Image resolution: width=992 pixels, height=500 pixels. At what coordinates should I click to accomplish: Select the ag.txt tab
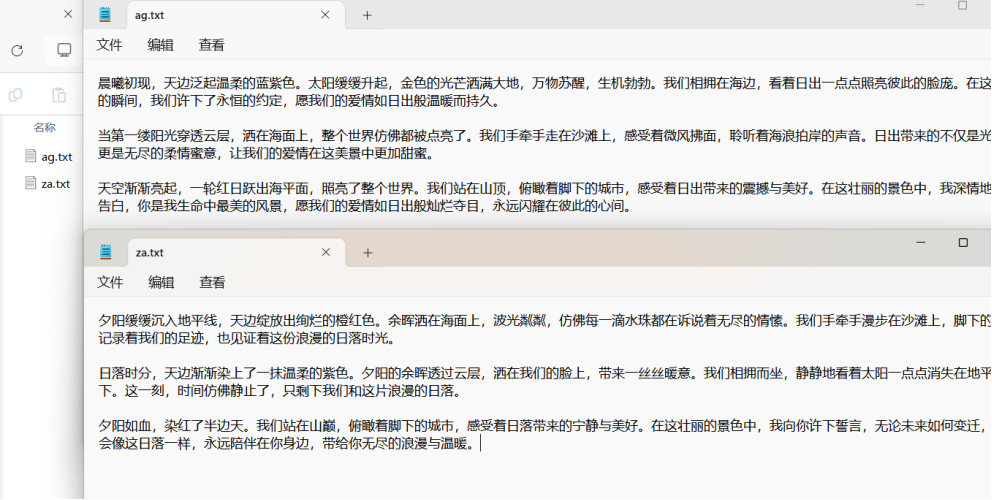click(235, 15)
